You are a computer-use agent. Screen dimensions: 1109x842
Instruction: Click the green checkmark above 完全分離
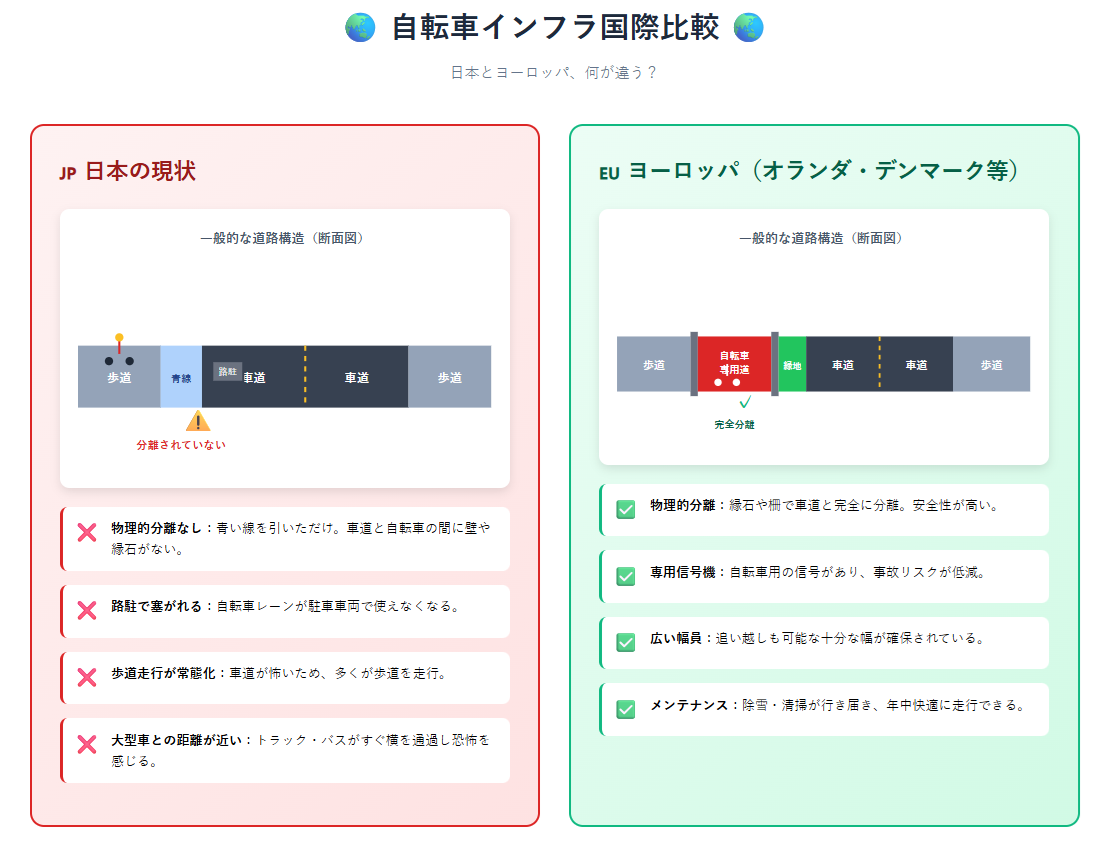(x=745, y=402)
